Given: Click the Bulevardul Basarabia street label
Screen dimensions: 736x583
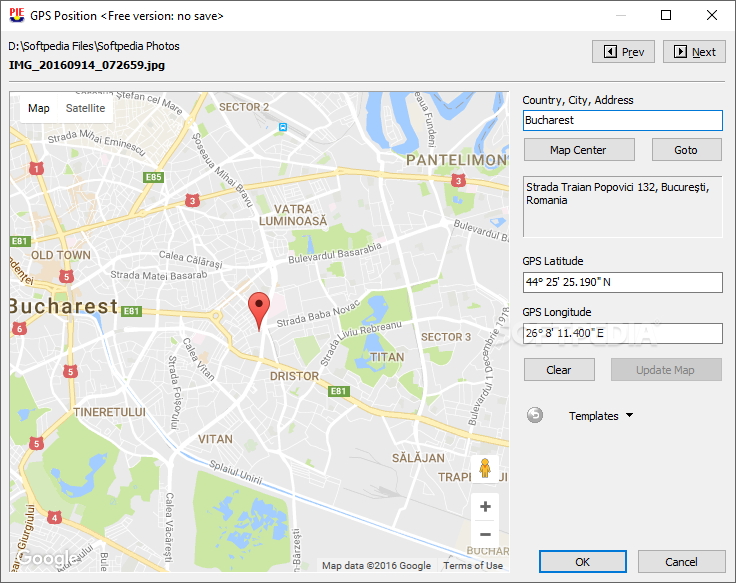Looking at the screenshot, I should pyautogui.click(x=335, y=253).
